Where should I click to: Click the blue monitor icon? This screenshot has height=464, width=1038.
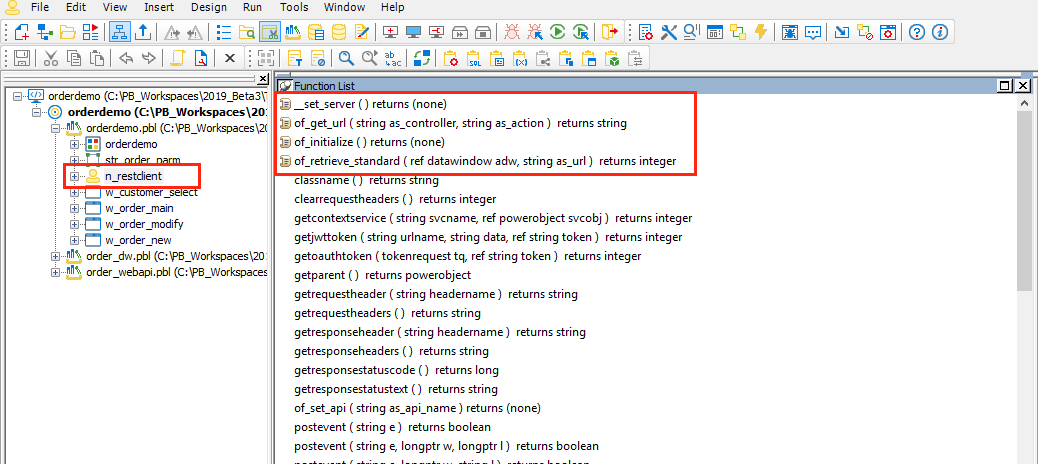[x=414, y=31]
